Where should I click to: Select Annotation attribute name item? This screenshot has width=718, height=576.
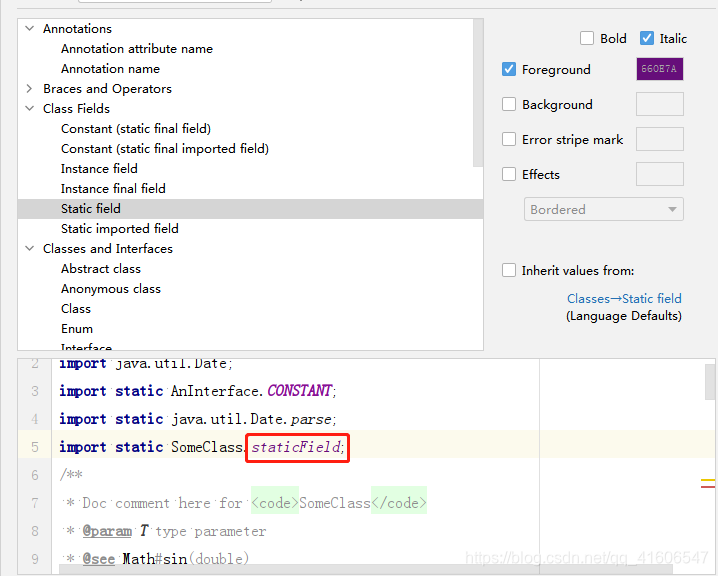[137, 49]
